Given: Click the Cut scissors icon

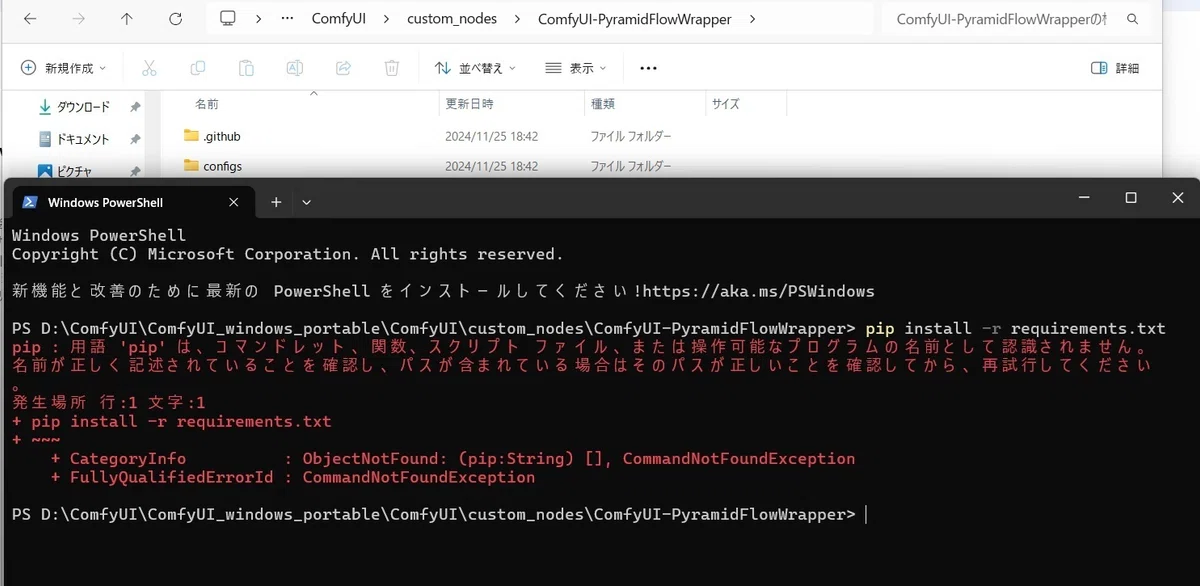Looking at the screenshot, I should [149, 68].
